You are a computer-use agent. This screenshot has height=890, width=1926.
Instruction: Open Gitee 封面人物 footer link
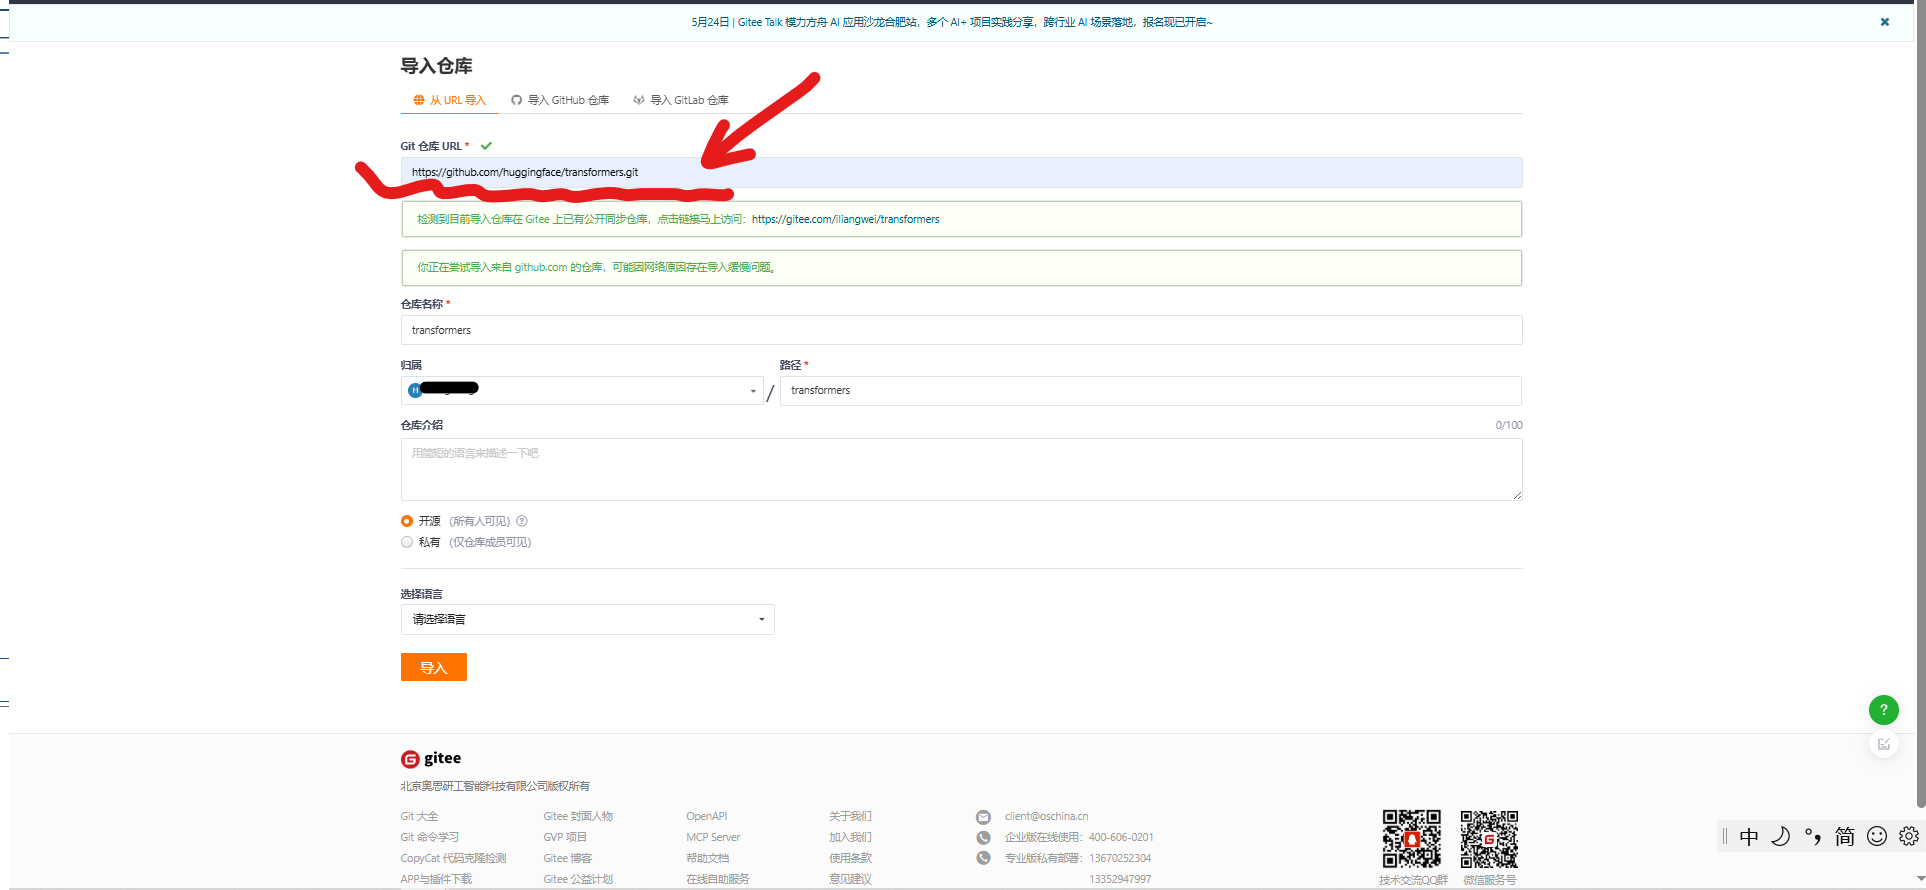click(578, 816)
